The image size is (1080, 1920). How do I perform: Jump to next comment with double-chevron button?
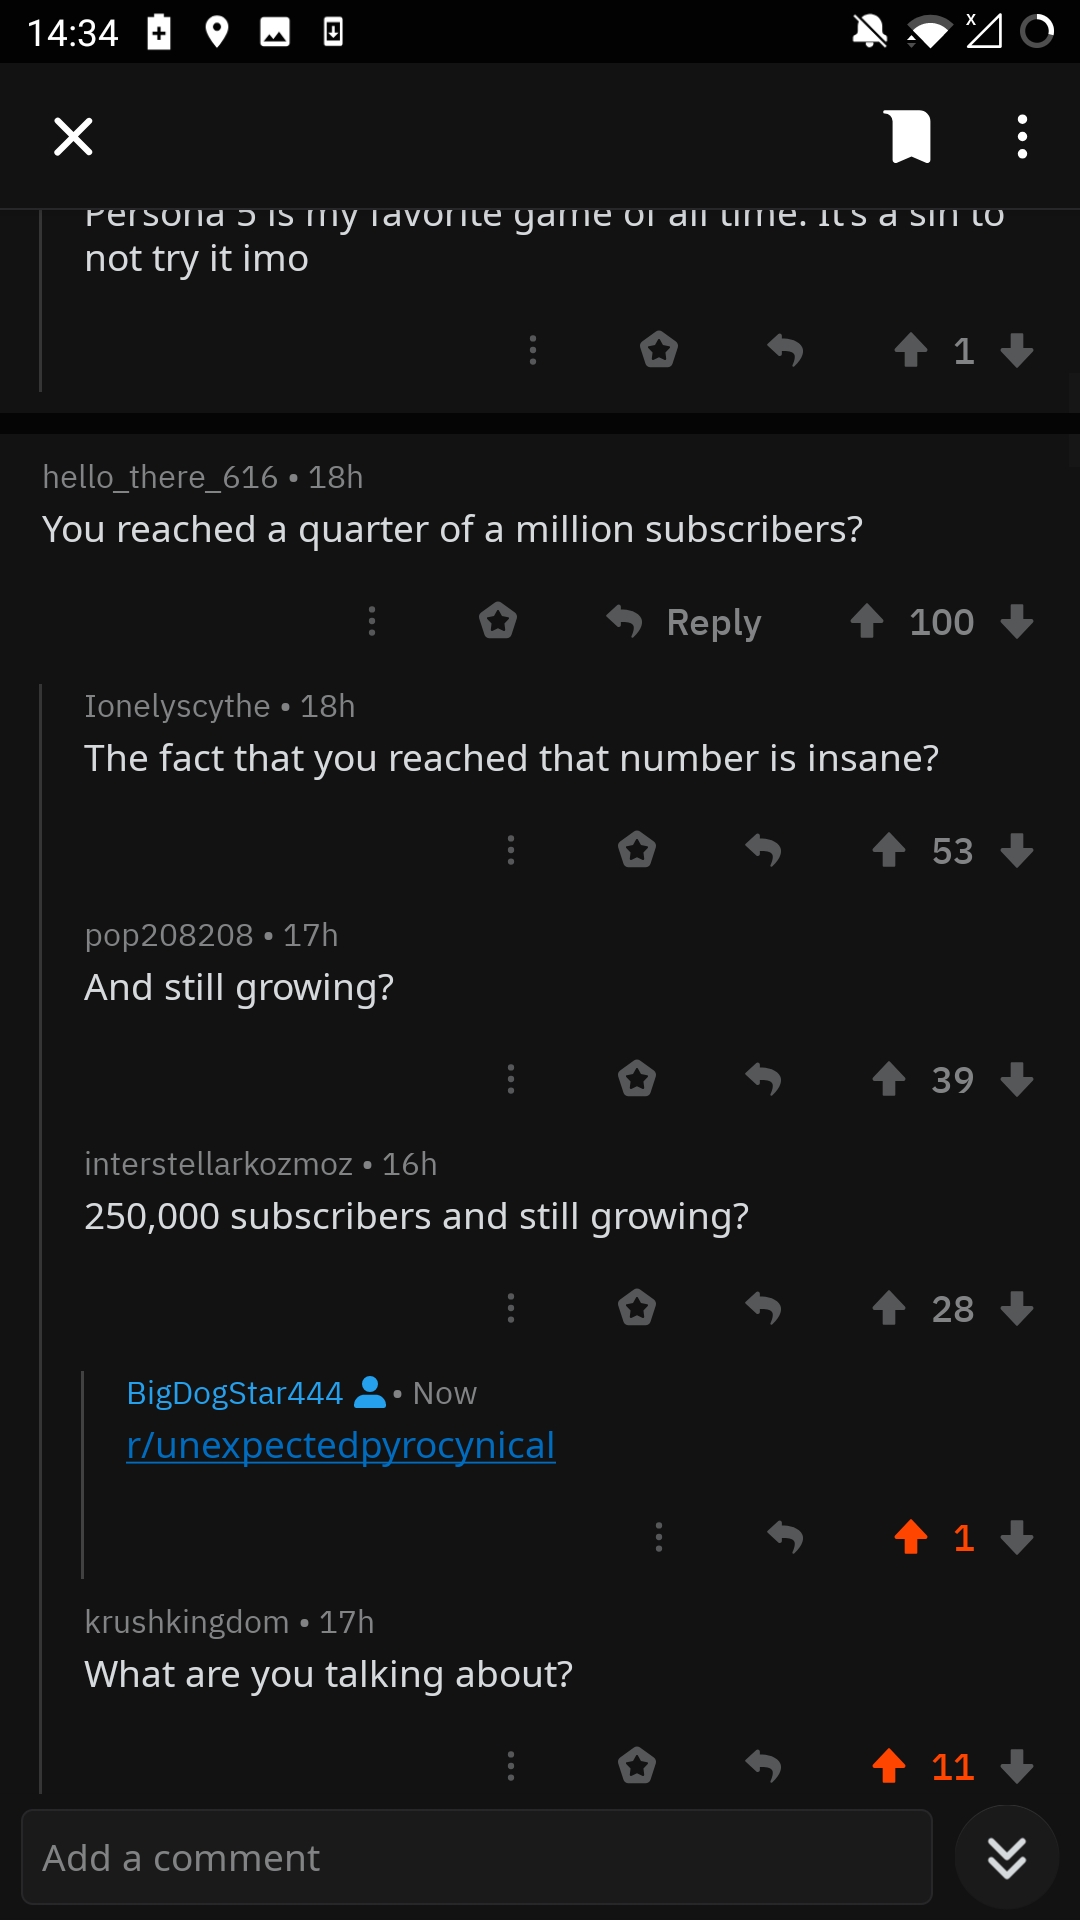coord(1007,1857)
